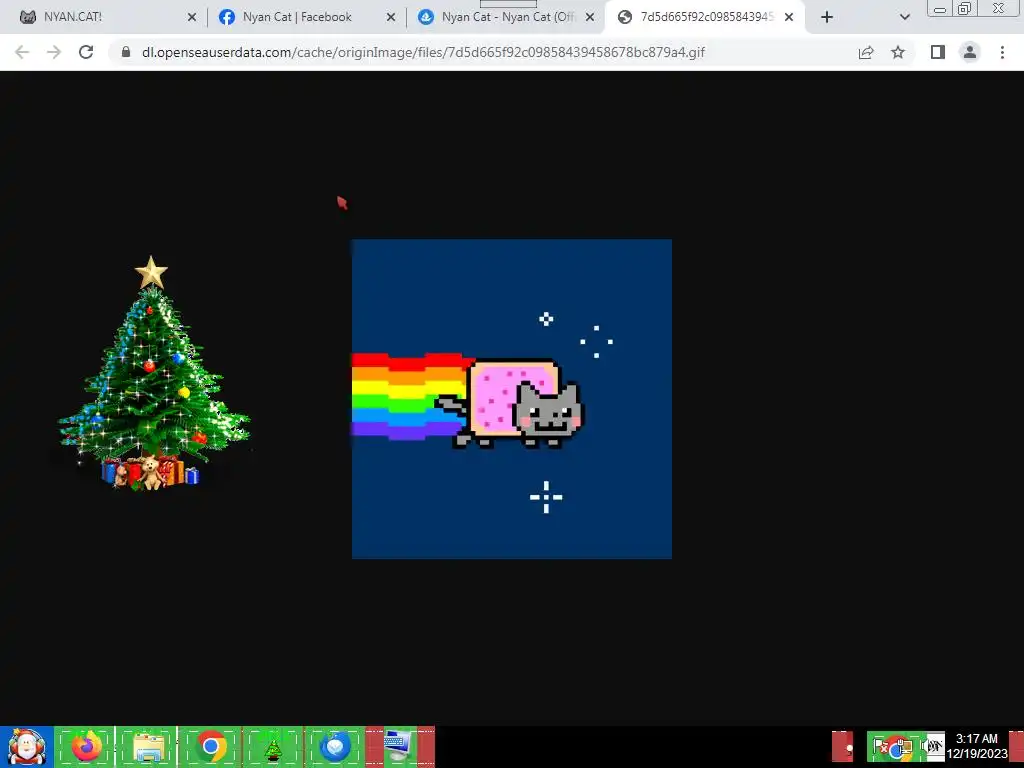Open File Explorer from the taskbar
Viewport: 1024px width, 768px height.
coord(148,747)
